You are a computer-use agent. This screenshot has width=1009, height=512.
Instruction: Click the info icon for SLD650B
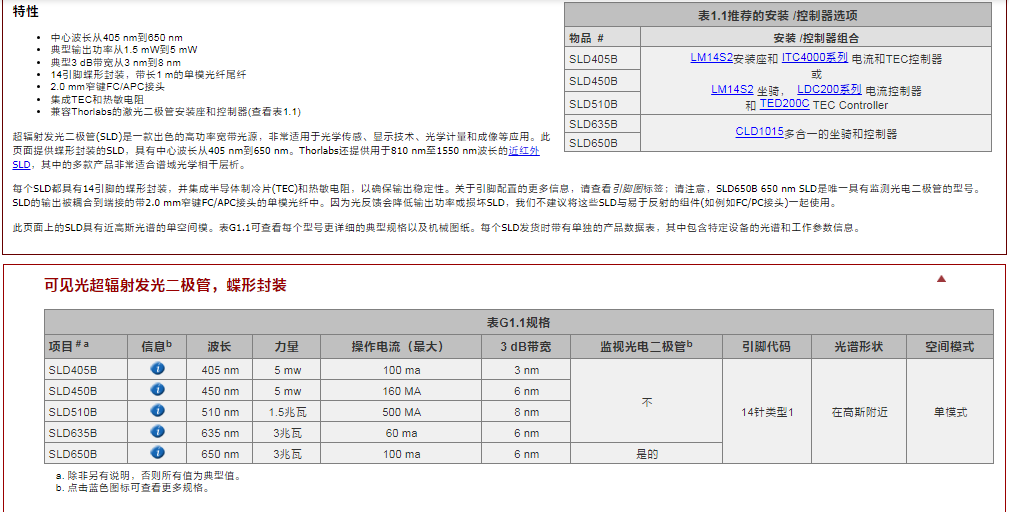[x=157, y=453]
